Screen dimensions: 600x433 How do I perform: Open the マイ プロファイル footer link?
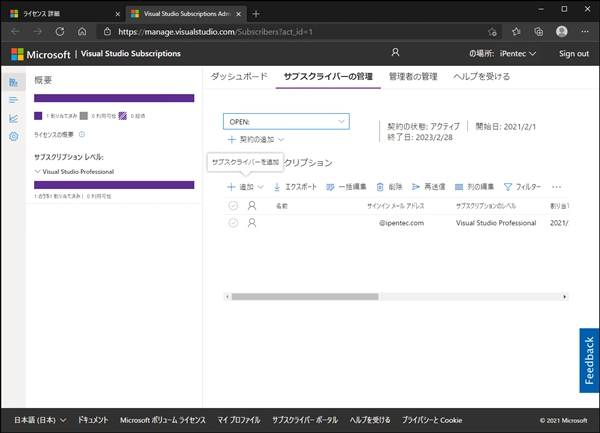pyautogui.click(x=239, y=420)
